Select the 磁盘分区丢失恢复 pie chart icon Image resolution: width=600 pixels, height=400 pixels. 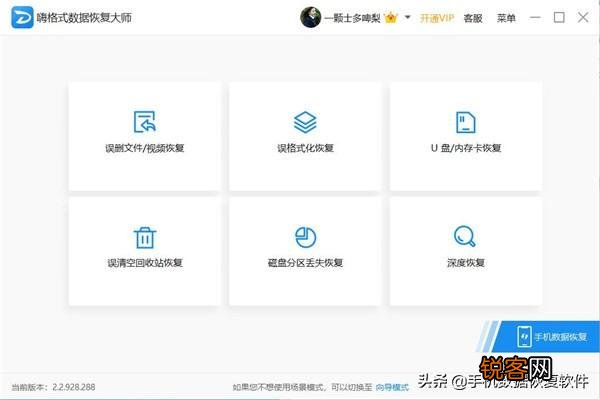(x=305, y=237)
